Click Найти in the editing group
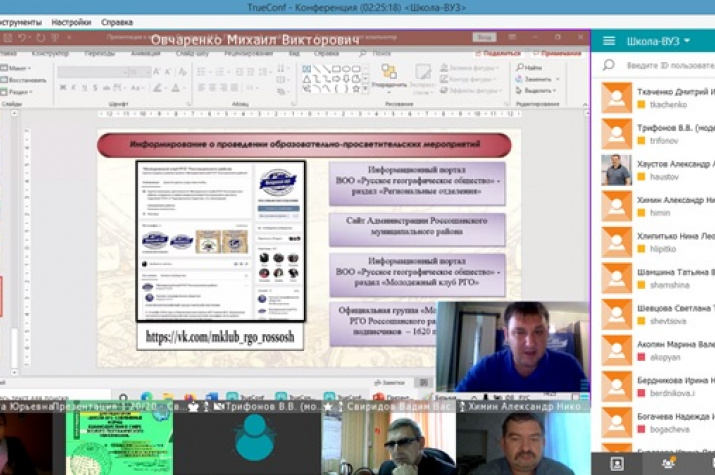The image size is (715, 475). tap(529, 67)
